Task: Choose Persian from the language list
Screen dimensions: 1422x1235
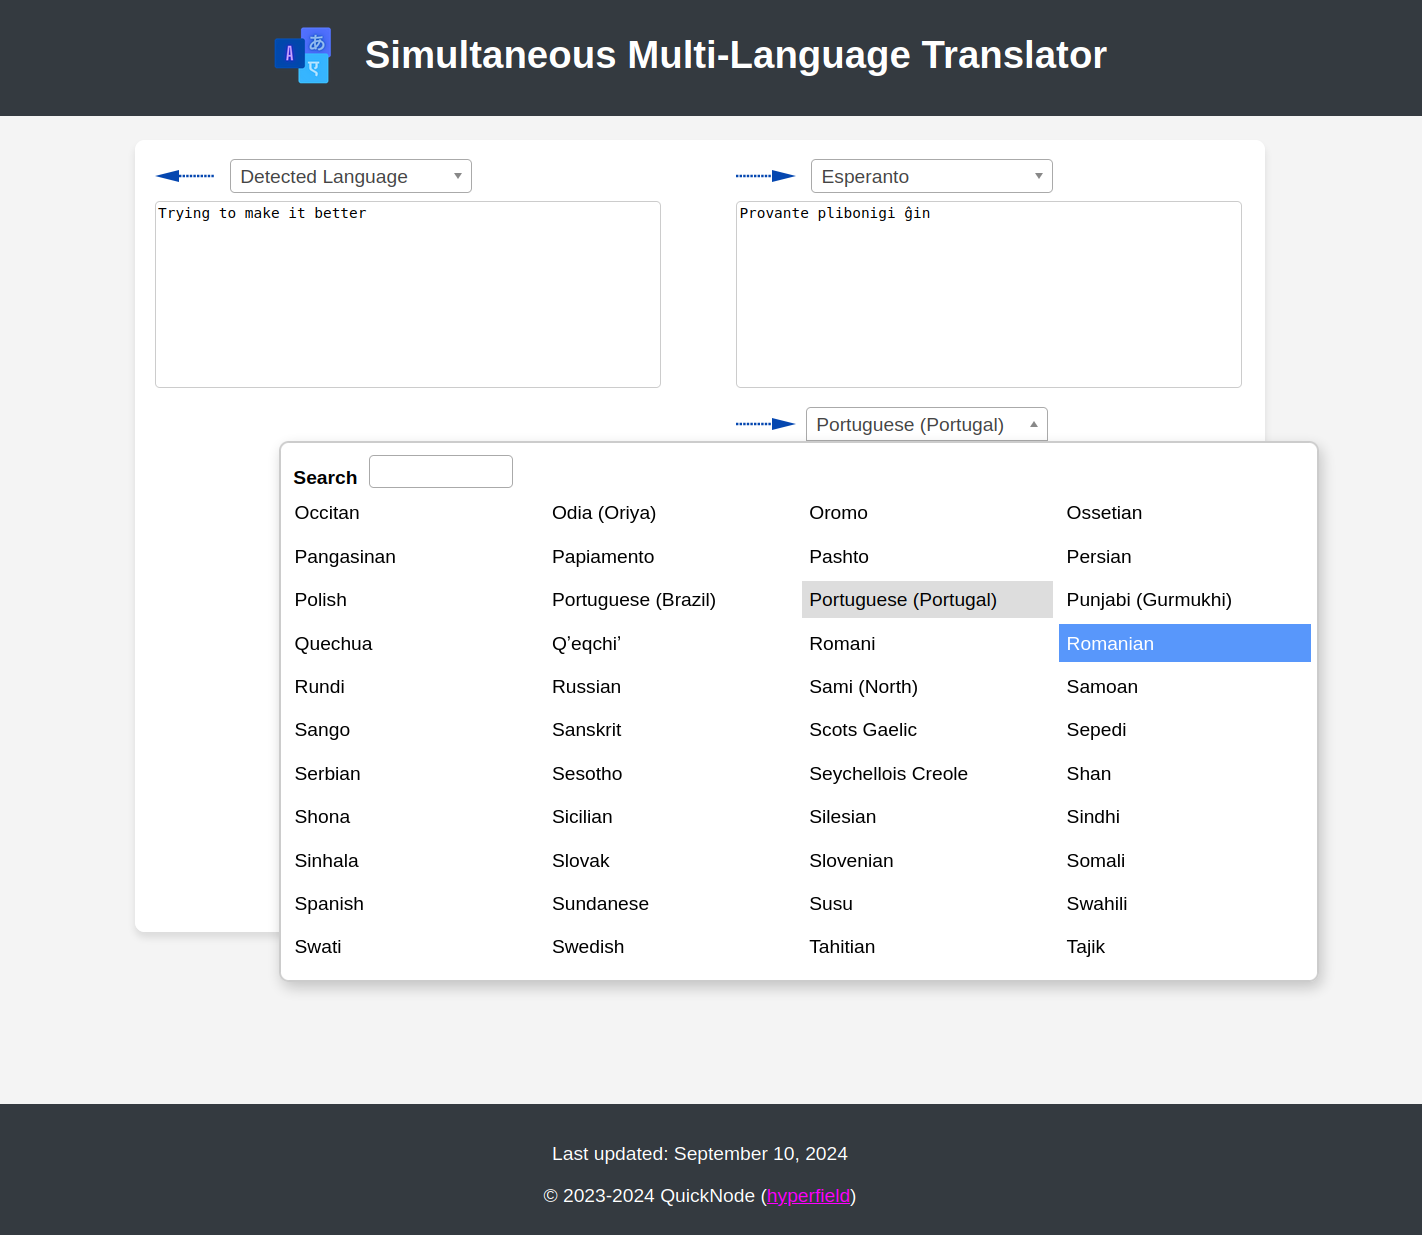Action: (x=1099, y=556)
